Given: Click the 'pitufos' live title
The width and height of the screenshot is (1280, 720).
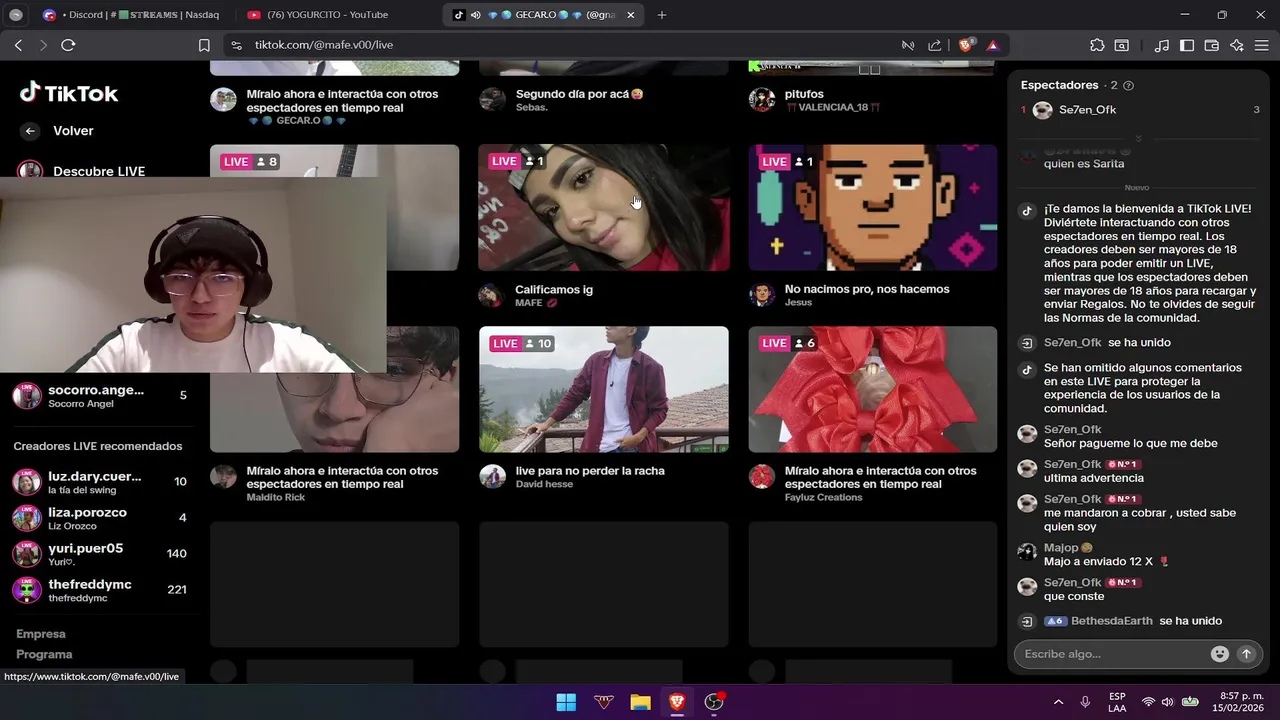Looking at the screenshot, I should click(x=804, y=94).
